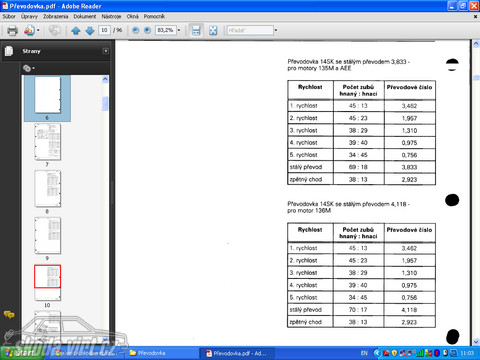Open the thumbnail options gear dropdown

click(29, 68)
